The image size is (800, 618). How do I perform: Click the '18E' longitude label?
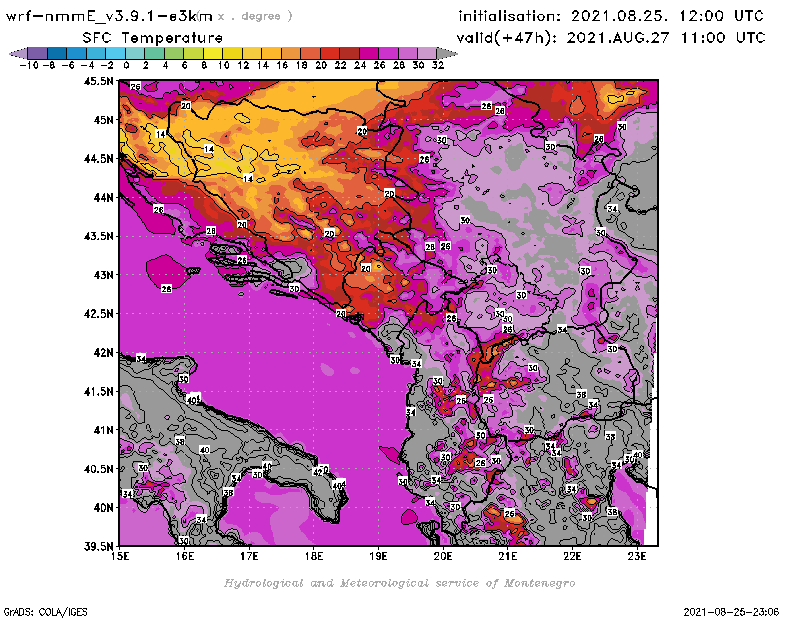[x=314, y=556]
